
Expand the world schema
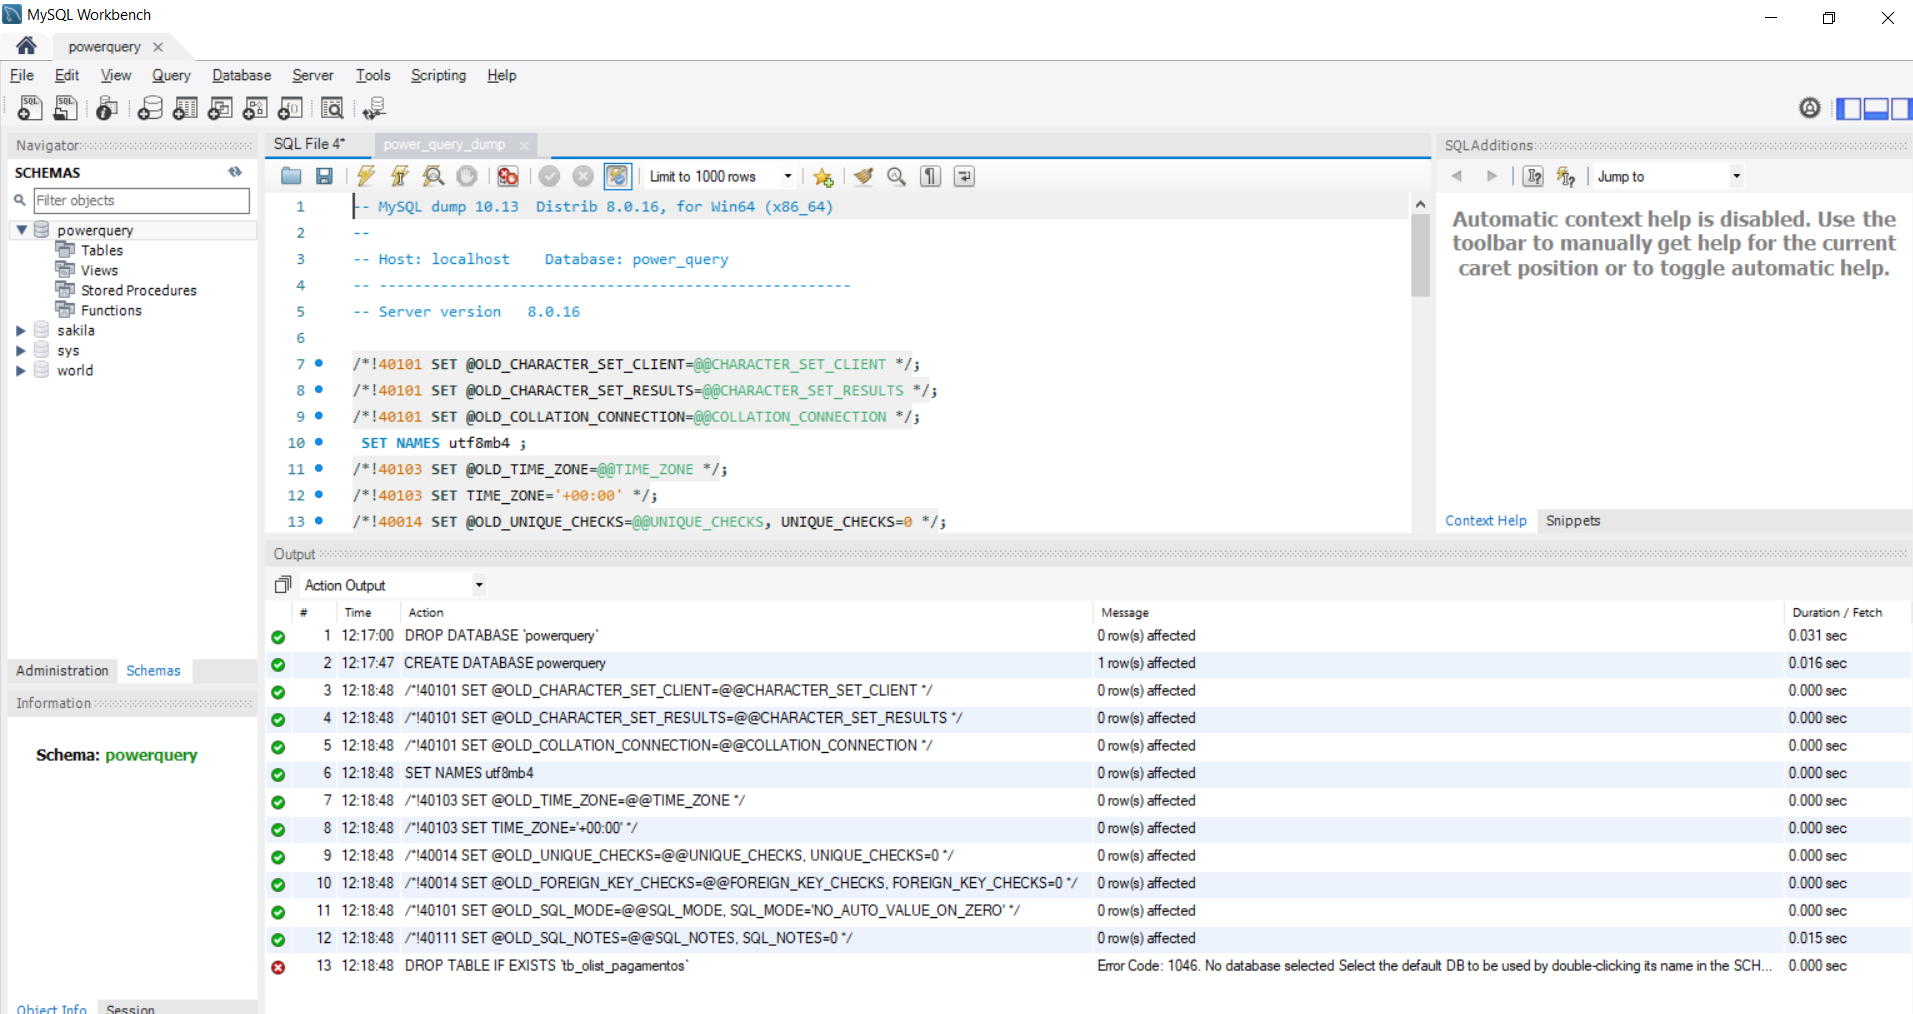(x=21, y=370)
